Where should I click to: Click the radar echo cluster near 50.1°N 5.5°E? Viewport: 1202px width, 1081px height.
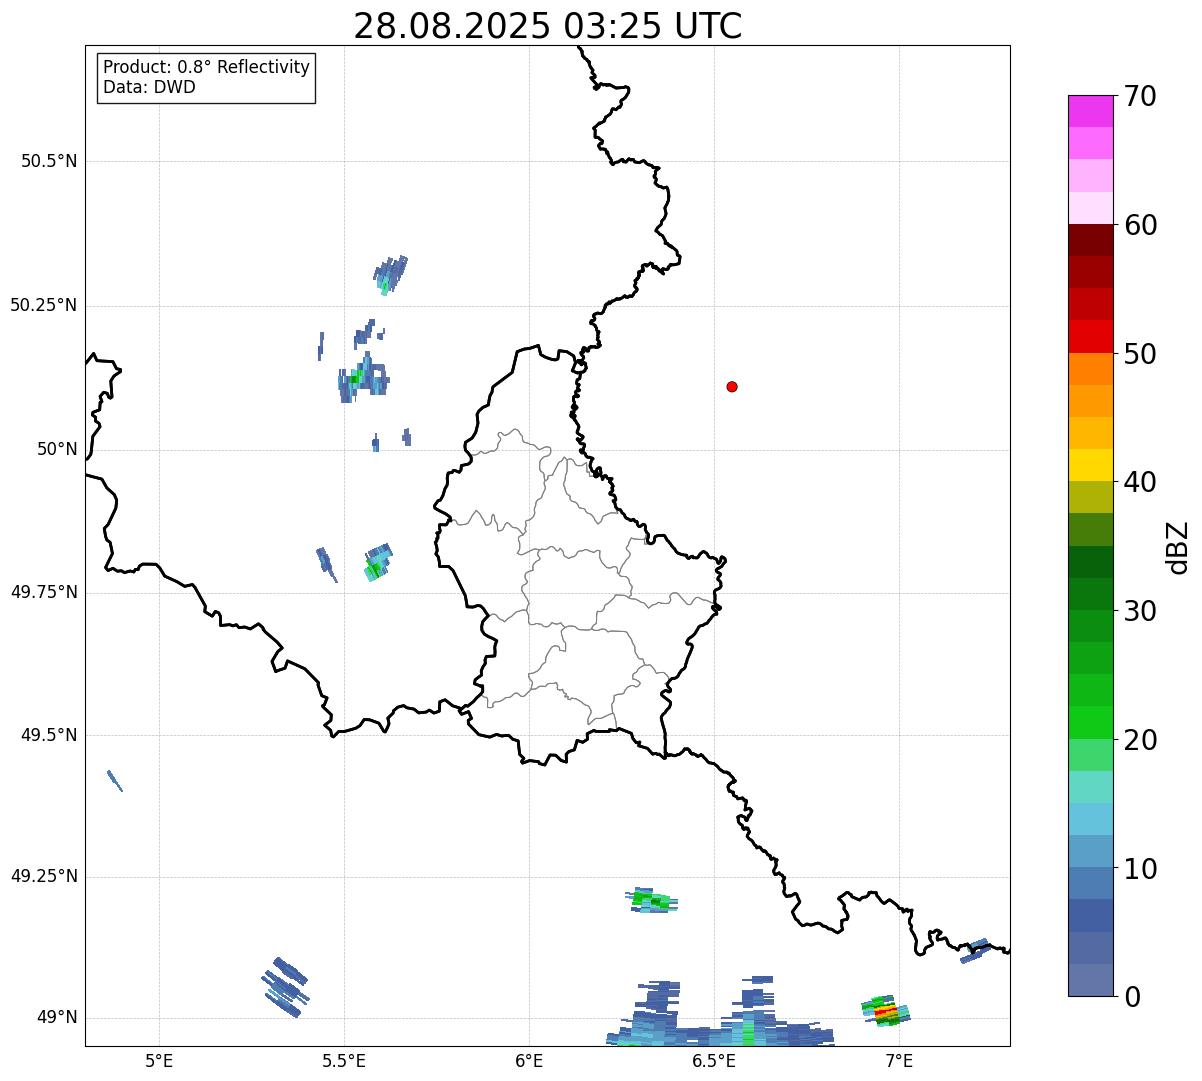pos(362,379)
